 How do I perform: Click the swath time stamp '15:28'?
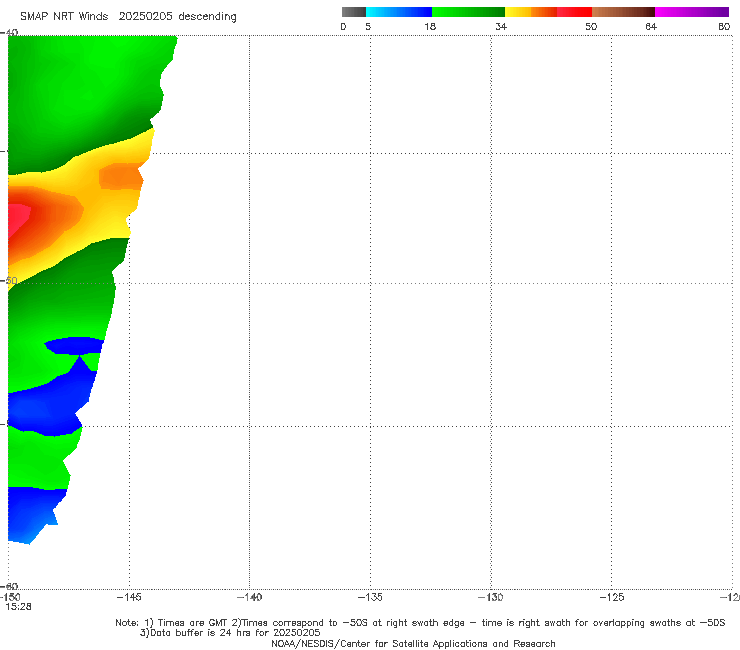(18, 607)
